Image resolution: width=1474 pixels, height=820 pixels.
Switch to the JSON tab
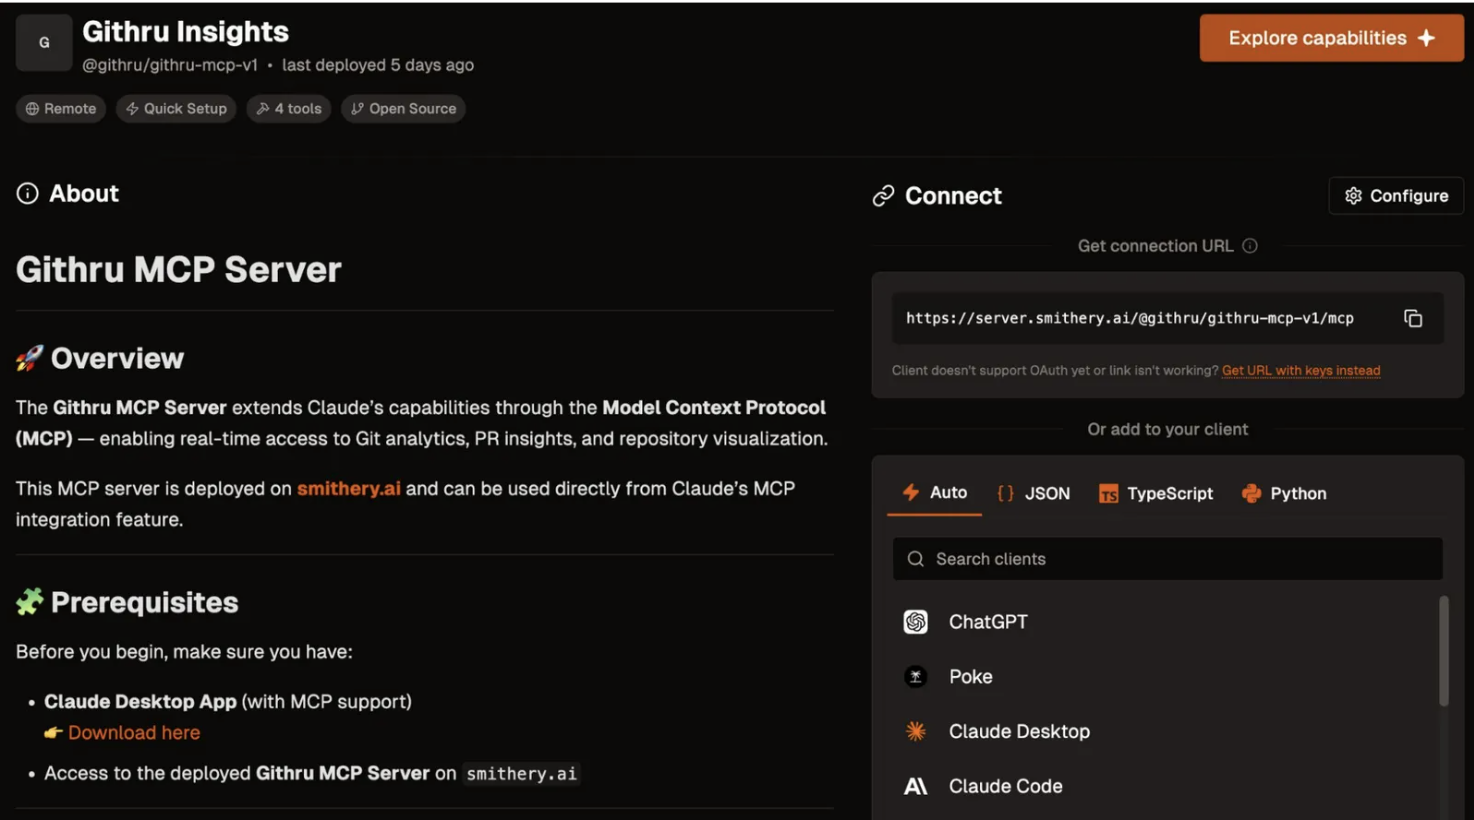1033,493
